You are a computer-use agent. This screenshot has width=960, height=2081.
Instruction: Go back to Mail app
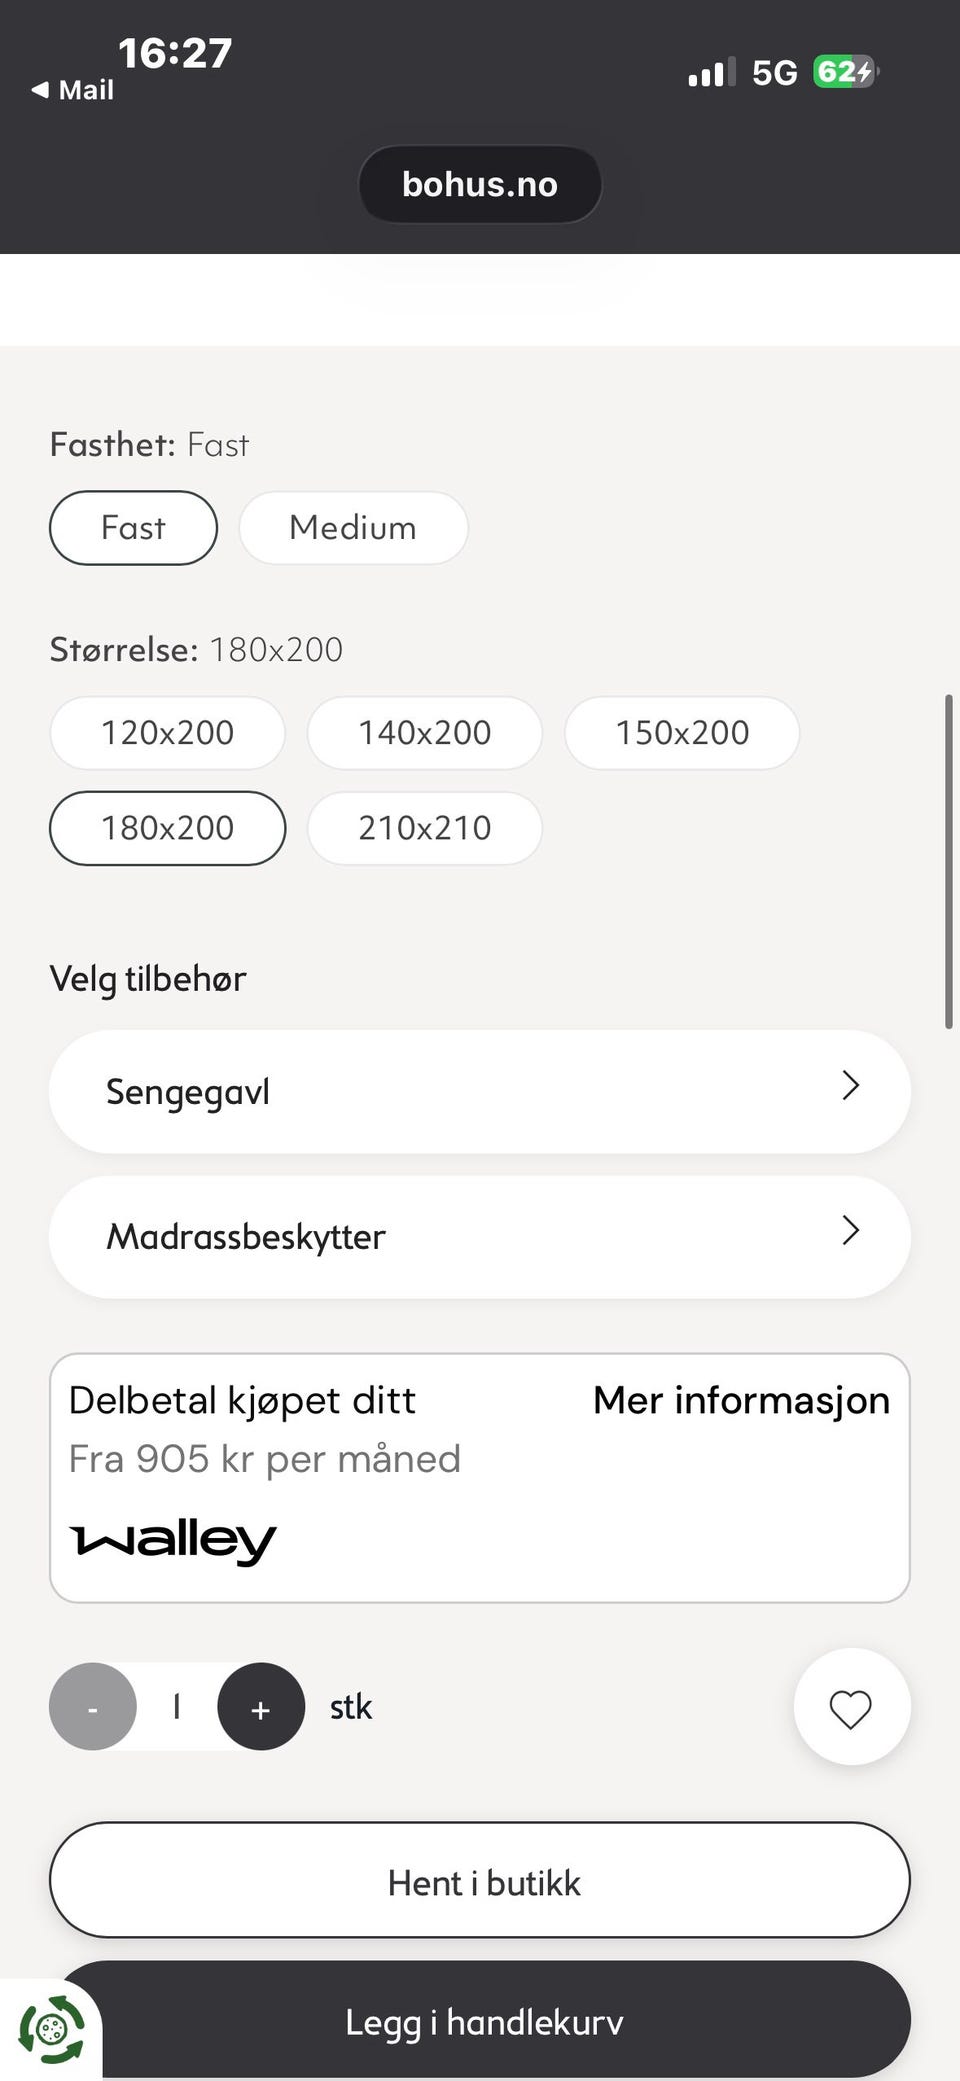(72, 90)
